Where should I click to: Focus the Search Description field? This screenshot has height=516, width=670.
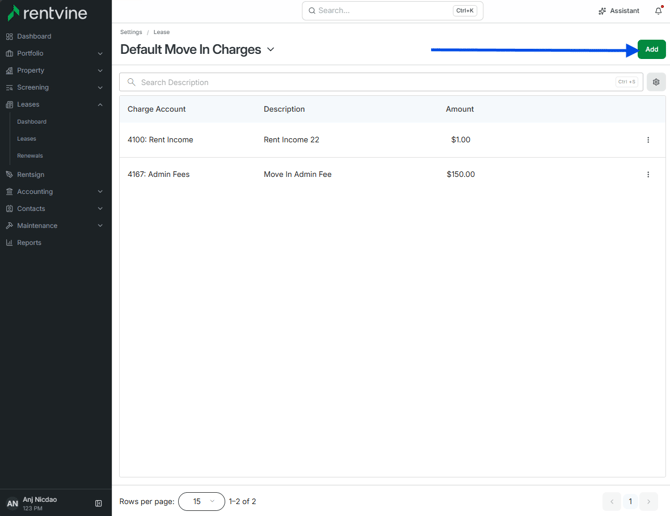381,82
